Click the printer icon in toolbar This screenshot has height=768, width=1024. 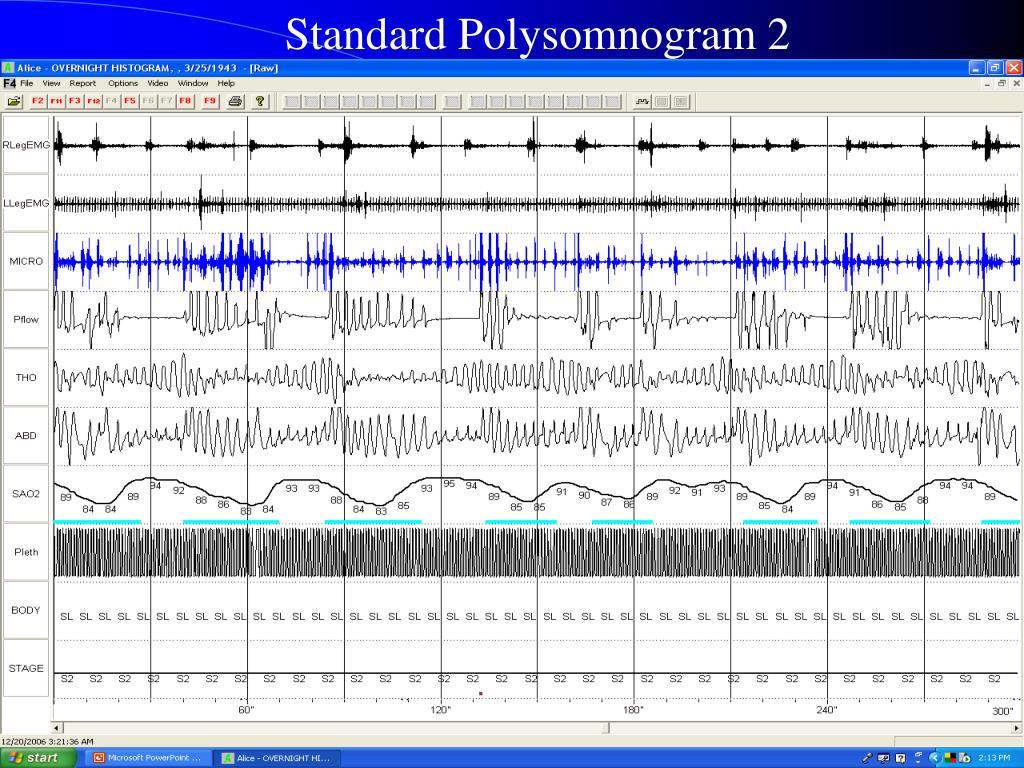tap(235, 101)
